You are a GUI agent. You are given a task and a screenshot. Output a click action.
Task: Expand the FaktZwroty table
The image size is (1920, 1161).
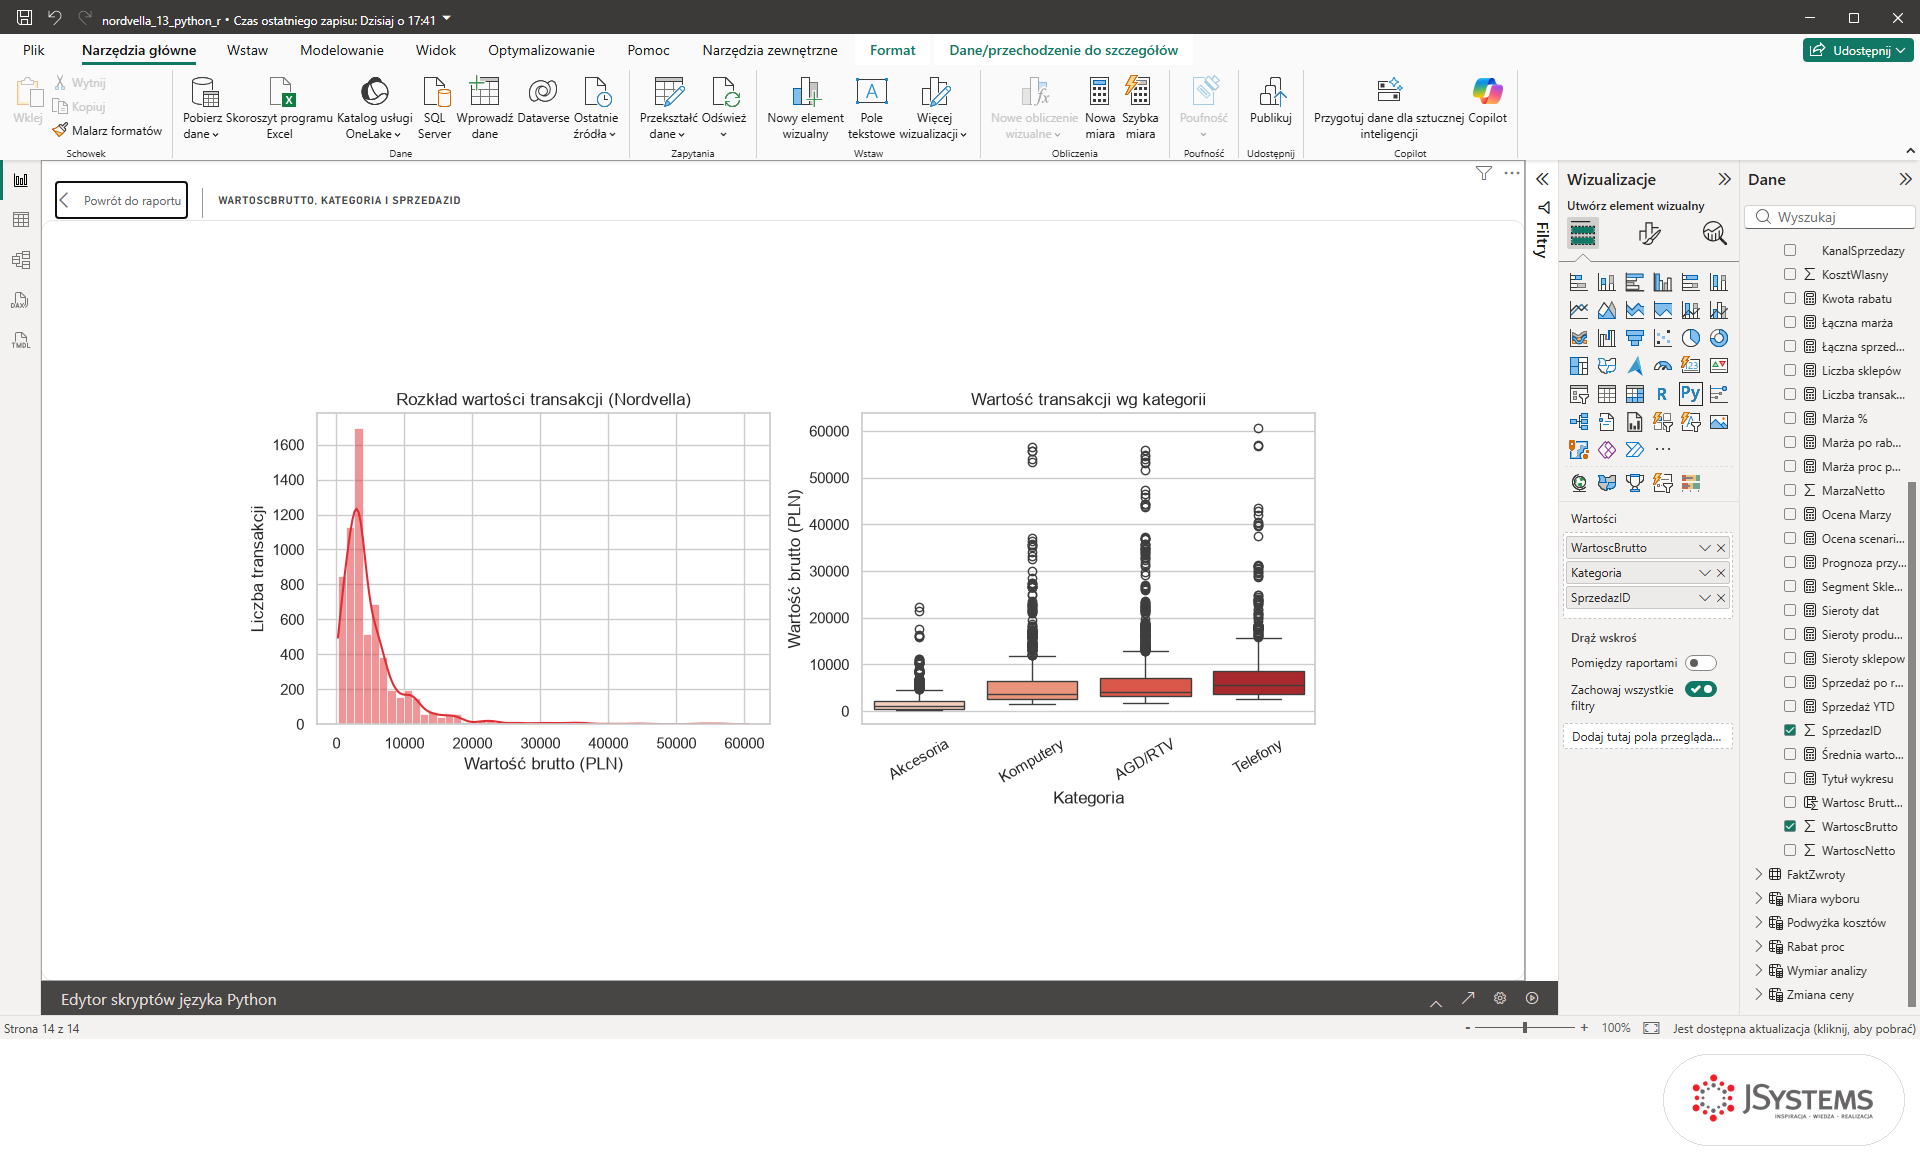[x=1759, y=874]
